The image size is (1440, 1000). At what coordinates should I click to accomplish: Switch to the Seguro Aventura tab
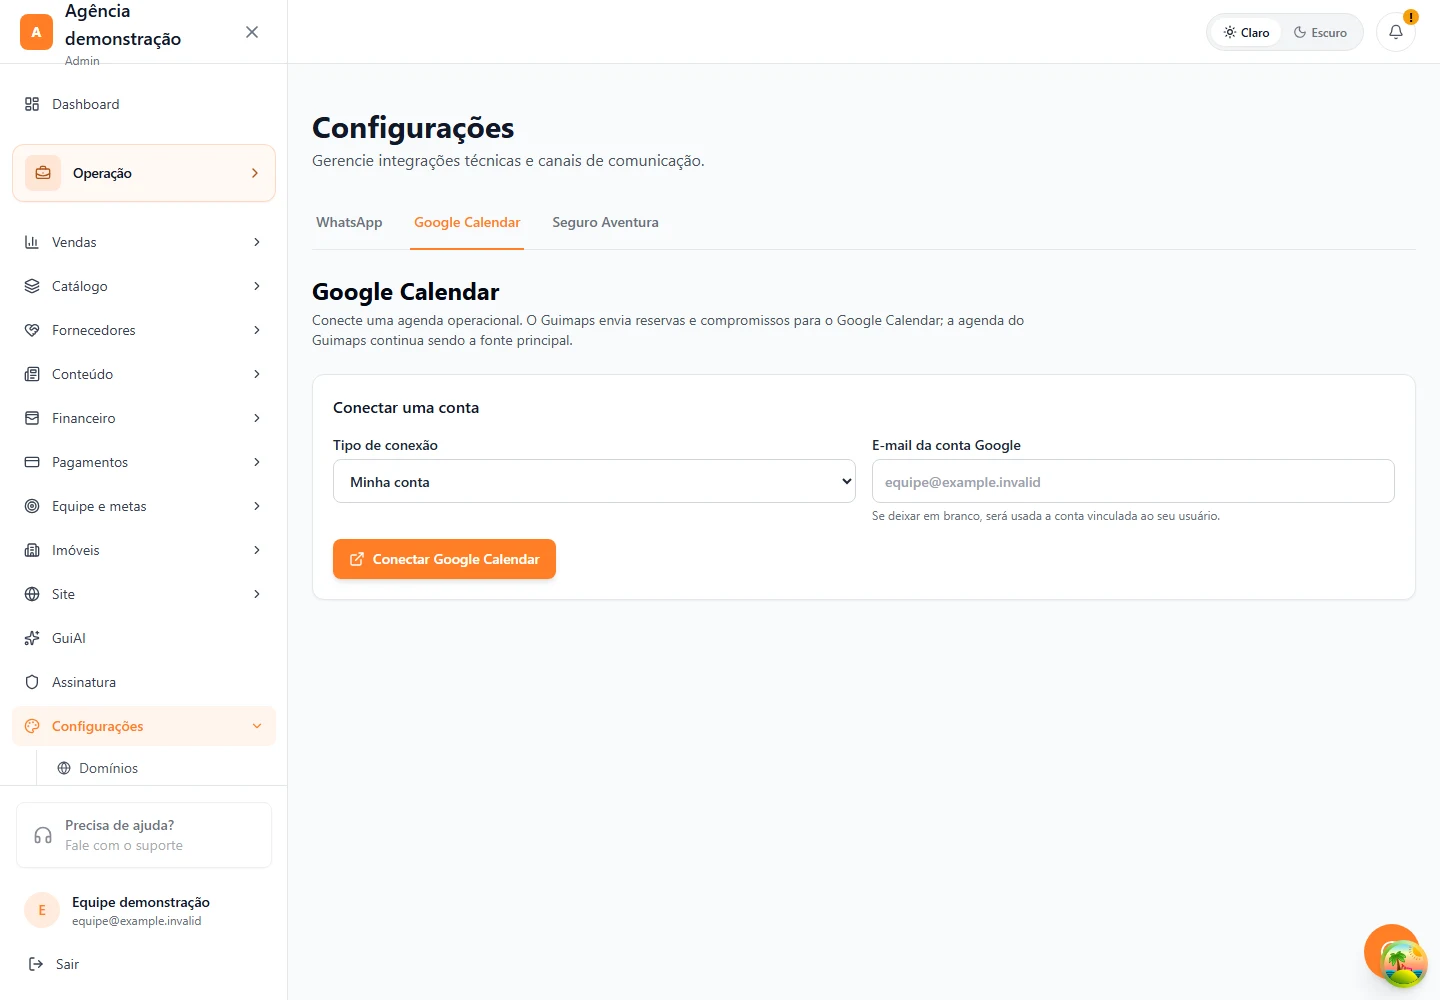605,222
